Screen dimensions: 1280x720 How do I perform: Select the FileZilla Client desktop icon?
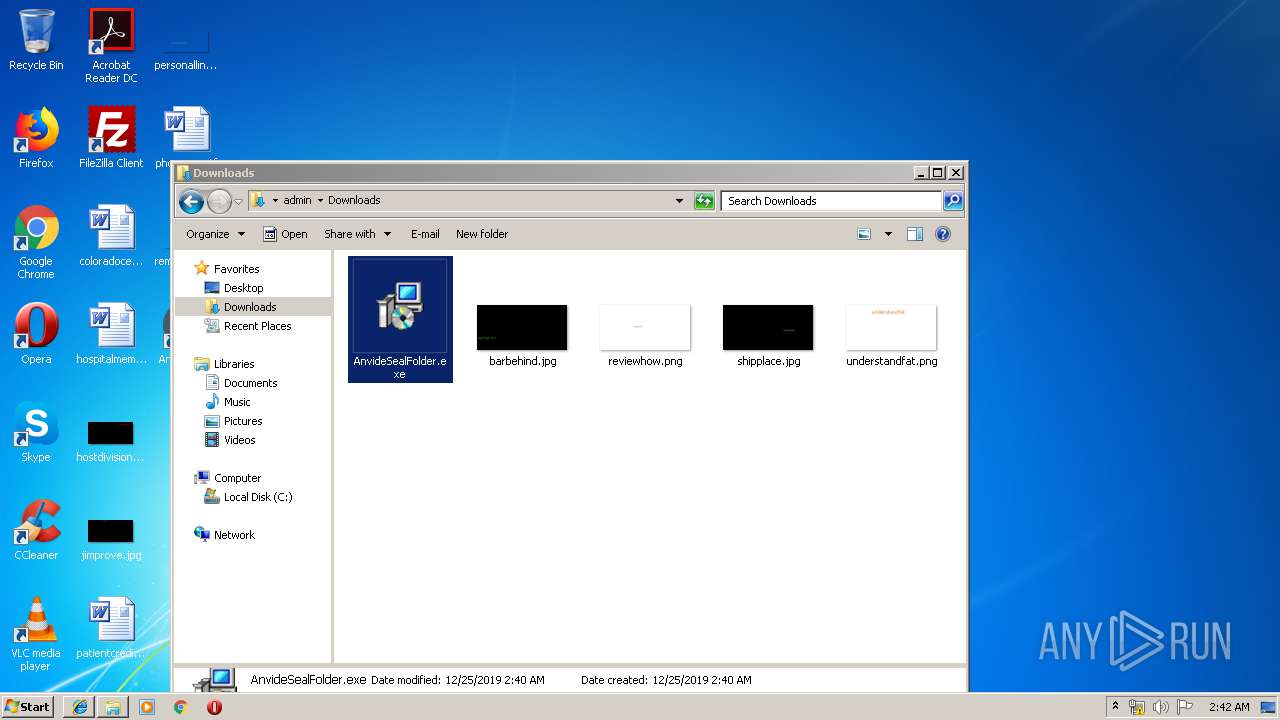111,138
